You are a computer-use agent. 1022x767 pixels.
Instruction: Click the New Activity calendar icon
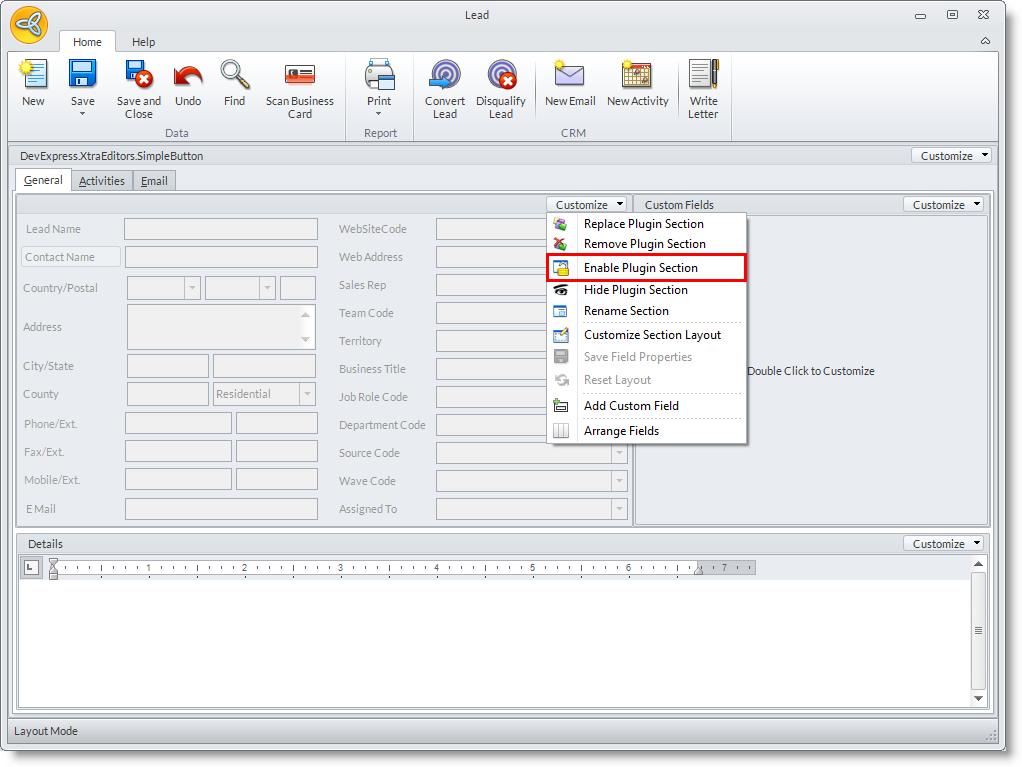[x=637, y=76]
